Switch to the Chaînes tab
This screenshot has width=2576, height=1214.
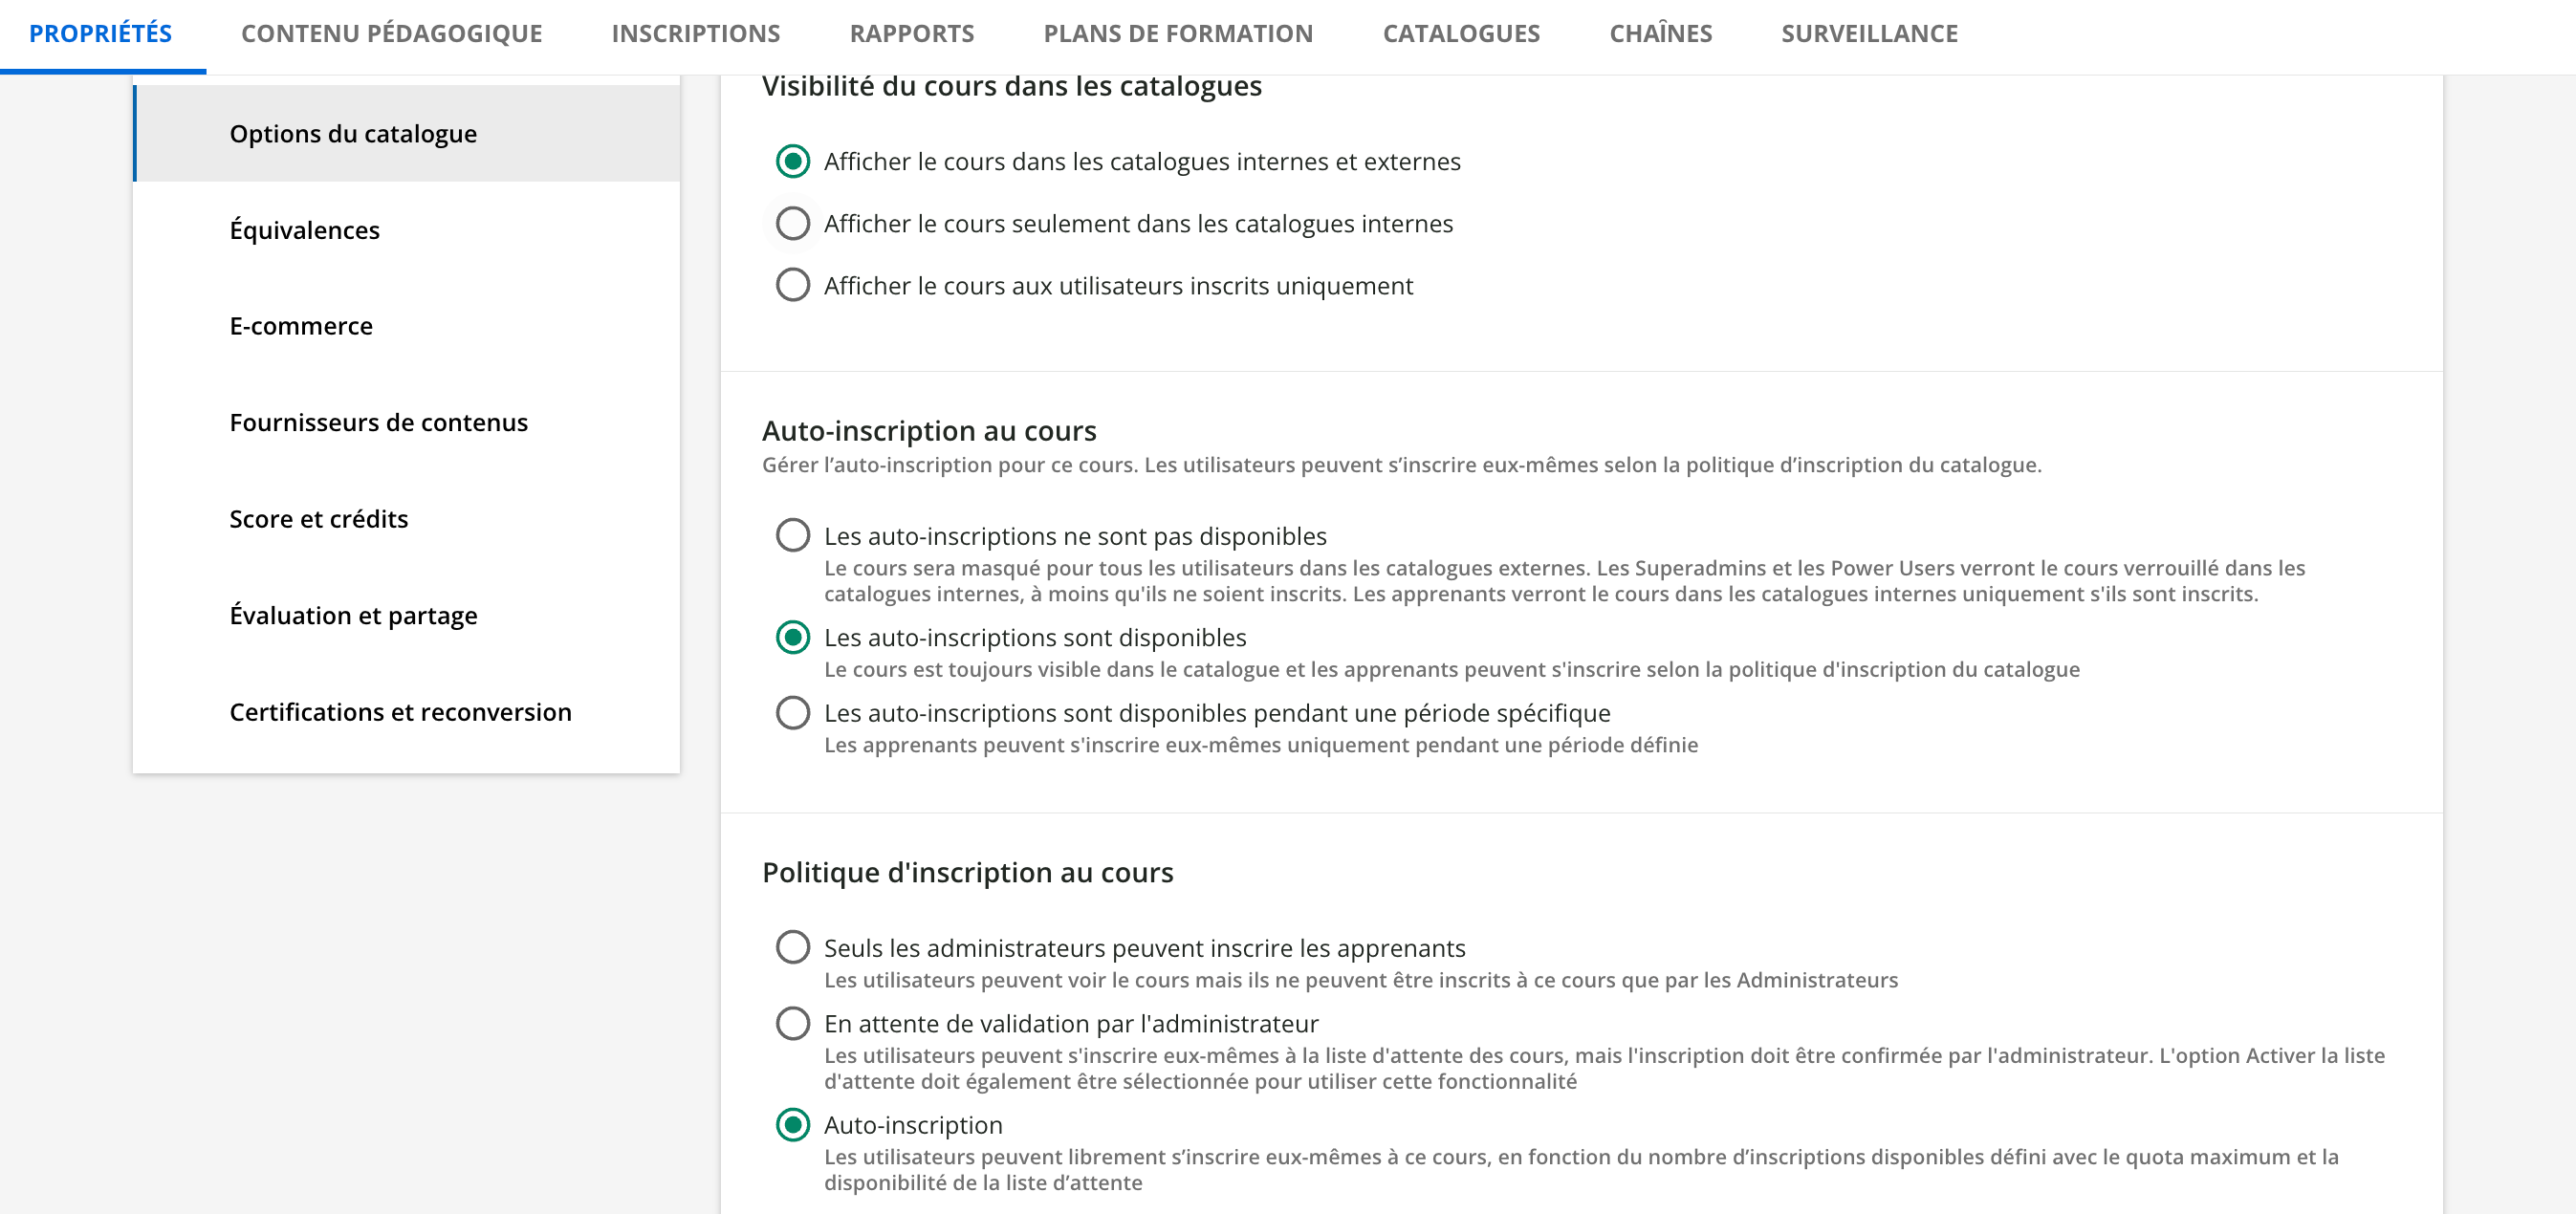pos(1660,34)
